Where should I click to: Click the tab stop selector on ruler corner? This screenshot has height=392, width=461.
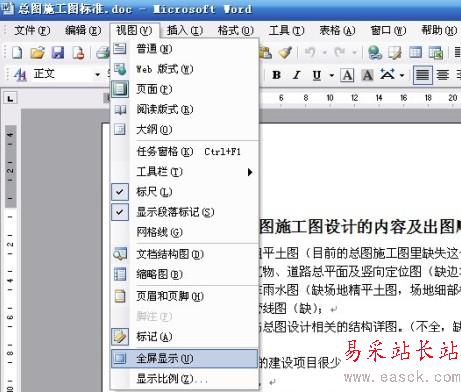(x=10, y=99)
